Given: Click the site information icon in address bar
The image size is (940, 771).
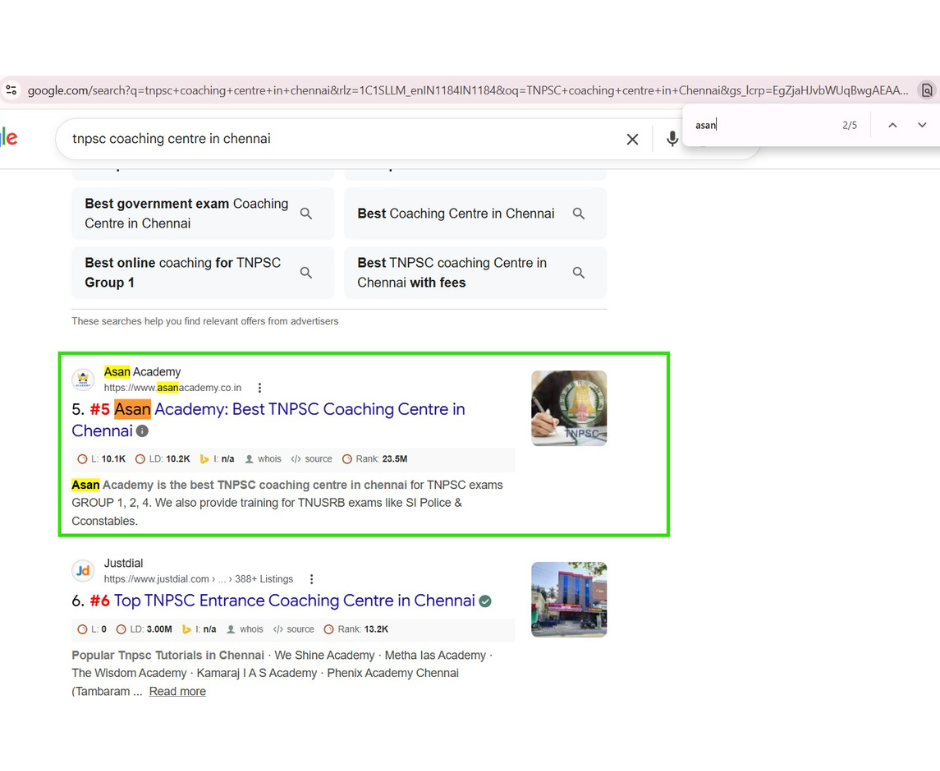Looking at the screenshot, I should 11,91.
